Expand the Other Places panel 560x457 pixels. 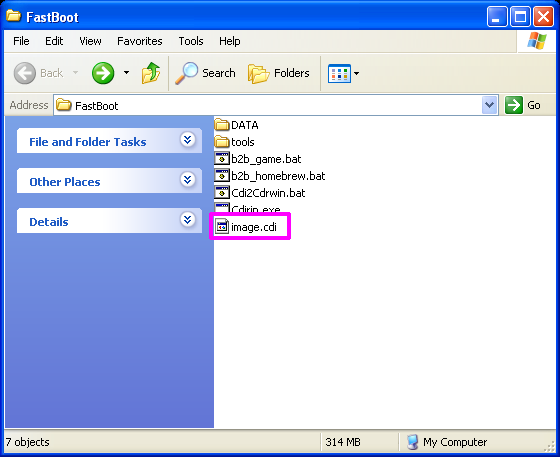(x=188, y=180)
